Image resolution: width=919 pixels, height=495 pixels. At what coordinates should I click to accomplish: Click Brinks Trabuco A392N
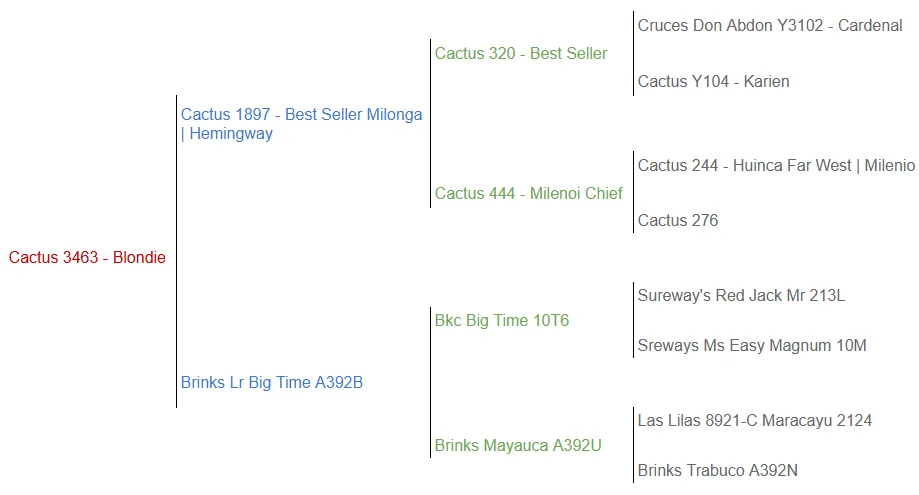tap(718, 471)
